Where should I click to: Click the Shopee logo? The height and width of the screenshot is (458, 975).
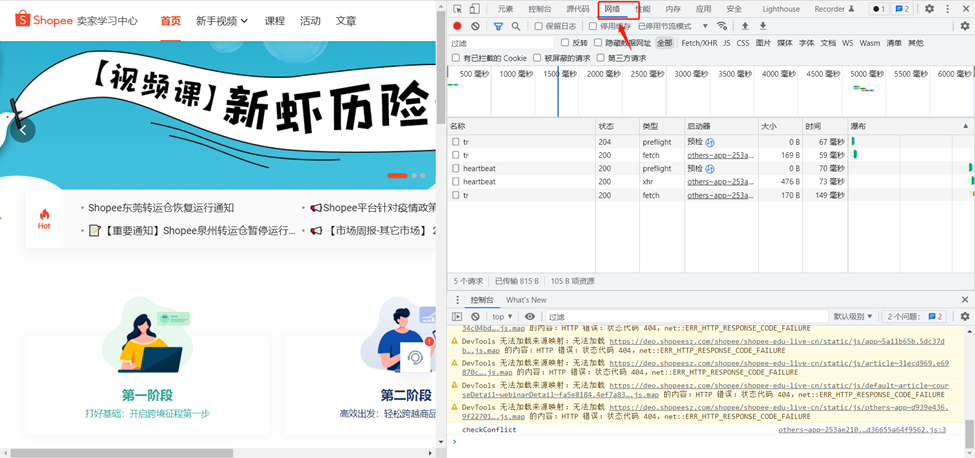pyautogui.click(x=44, y=21)
